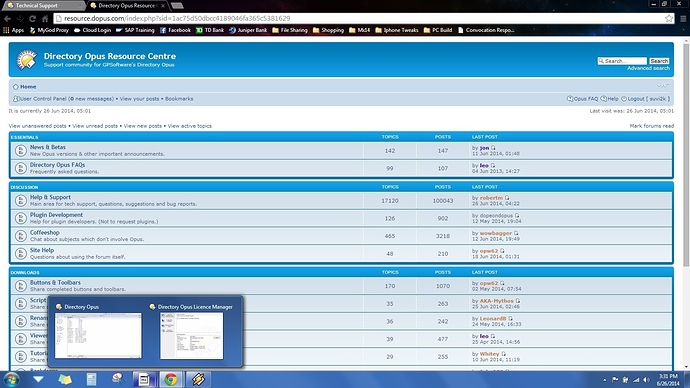Viewport: 690px width, 388px height.
Task: Go to the browser home page icon
Action: click(45, 18)
